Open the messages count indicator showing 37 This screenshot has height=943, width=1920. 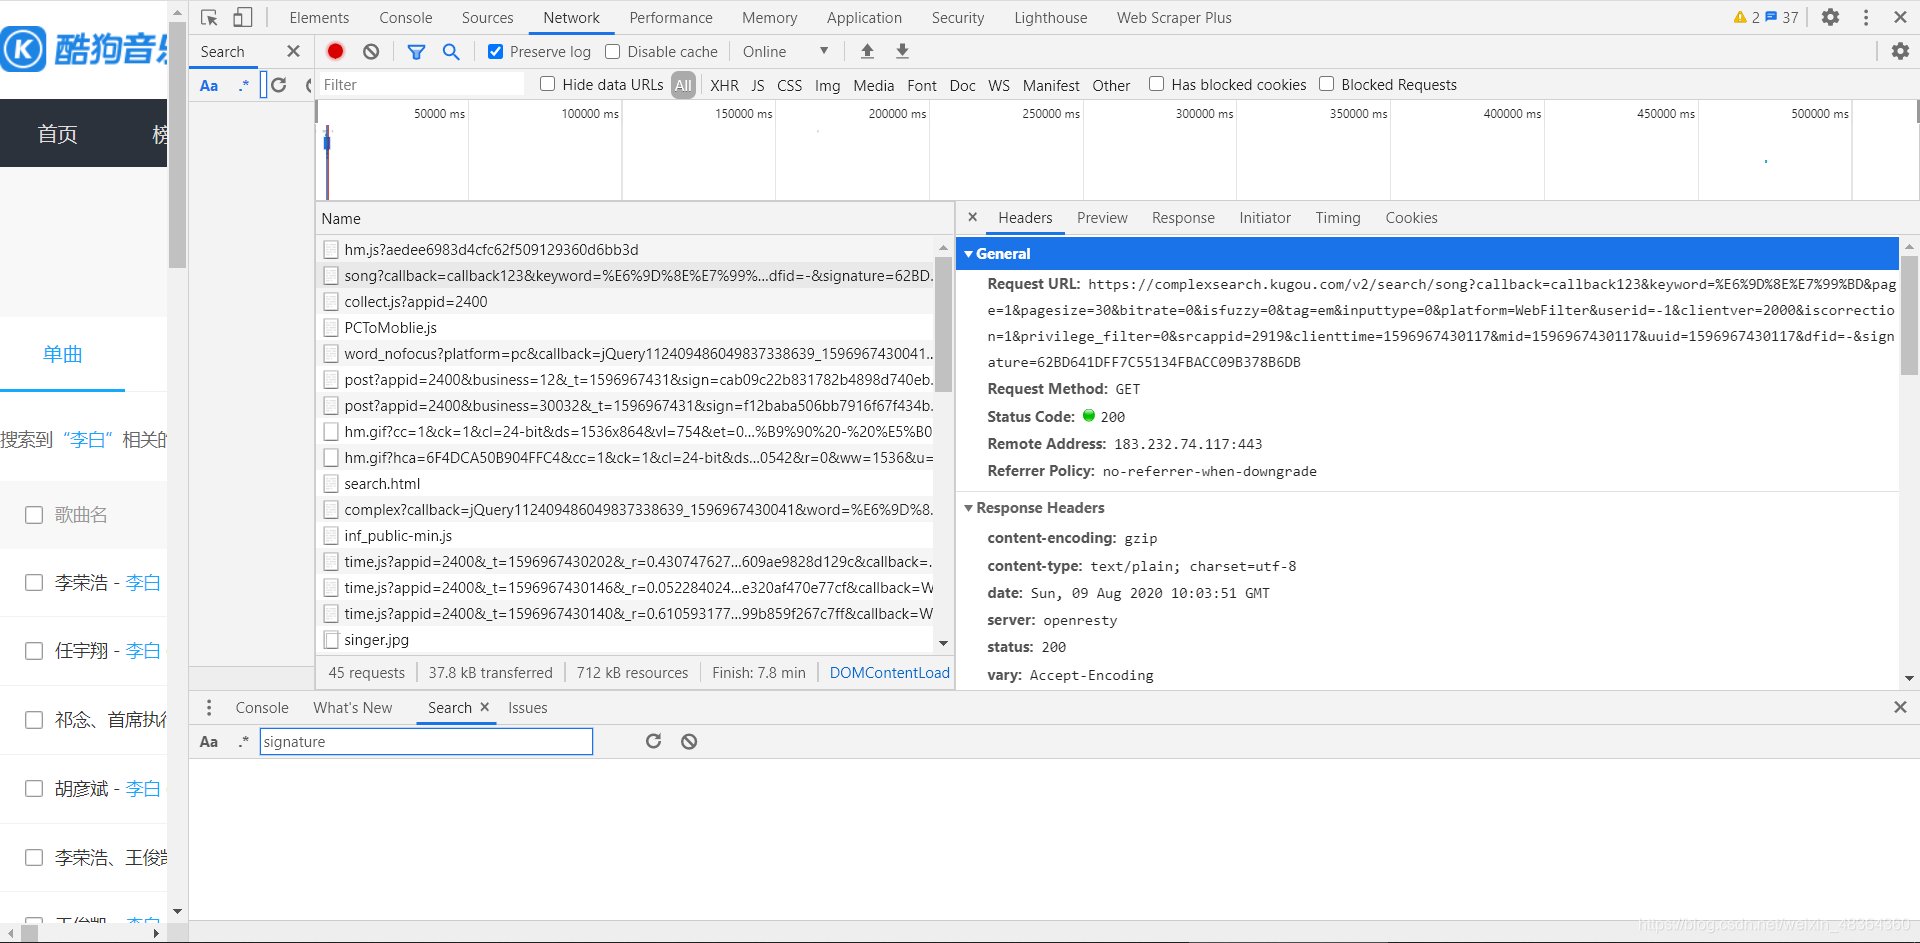(1782, 17)
